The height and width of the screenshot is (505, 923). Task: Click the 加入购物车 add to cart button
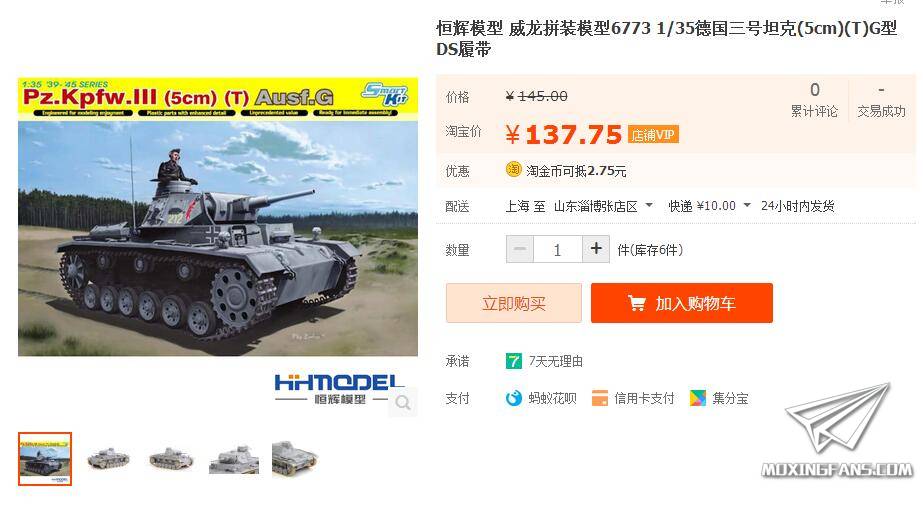point(682,303)
